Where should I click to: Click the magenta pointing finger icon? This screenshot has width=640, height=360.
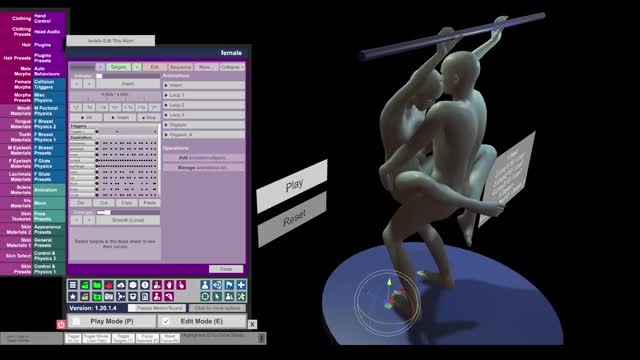(x=181, y=285)
